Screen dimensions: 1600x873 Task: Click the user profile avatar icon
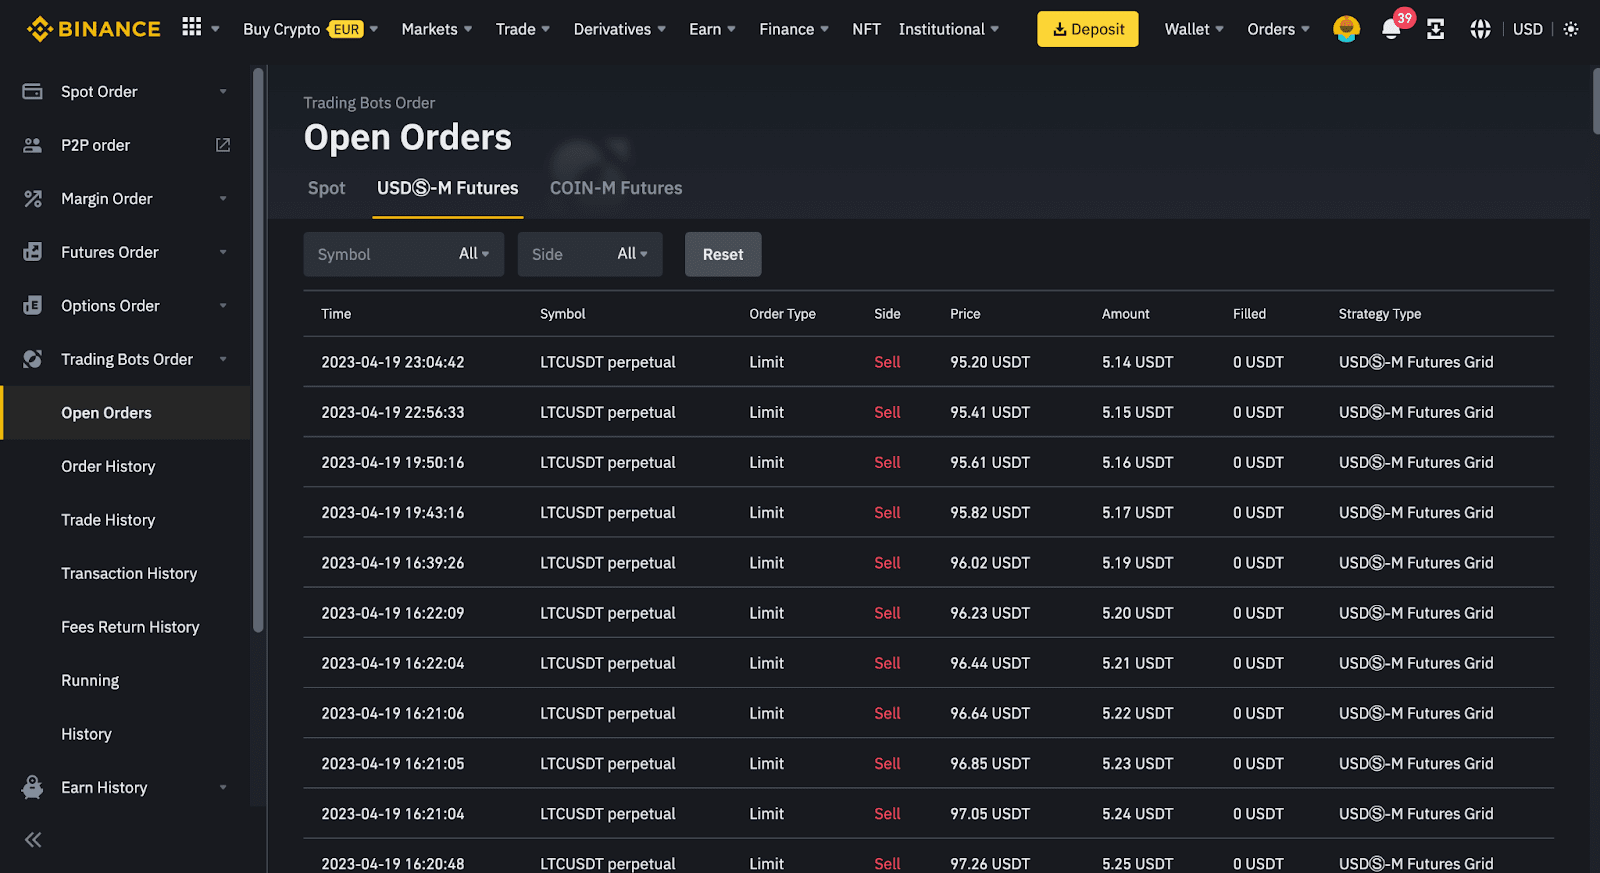(x=1346, y=29)
